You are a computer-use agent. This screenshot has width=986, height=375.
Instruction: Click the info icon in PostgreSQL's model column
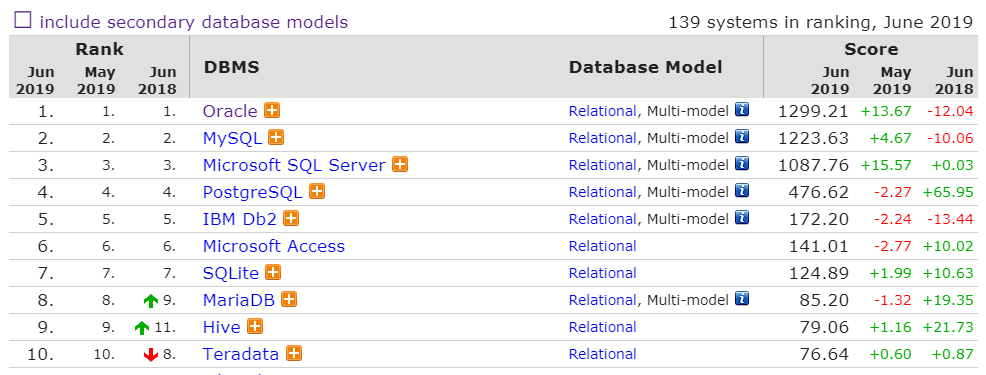coord(742,191)
